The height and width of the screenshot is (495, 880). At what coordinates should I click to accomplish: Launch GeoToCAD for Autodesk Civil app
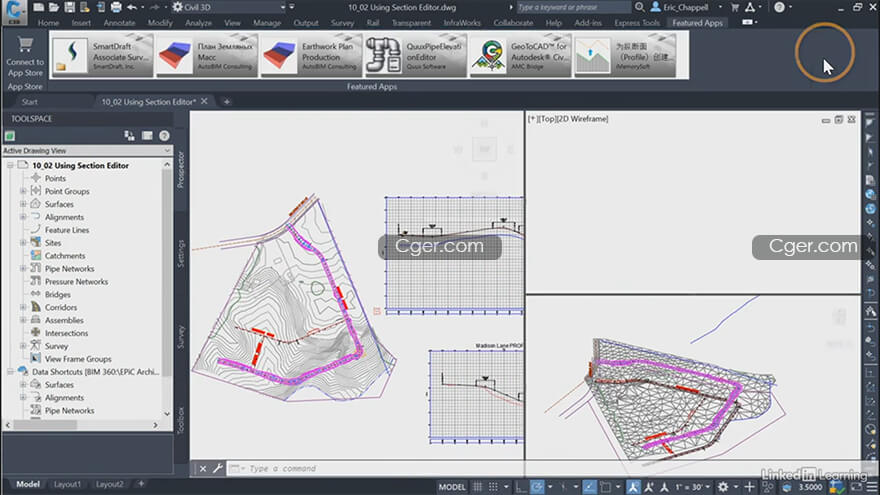[x=520, y=55]
